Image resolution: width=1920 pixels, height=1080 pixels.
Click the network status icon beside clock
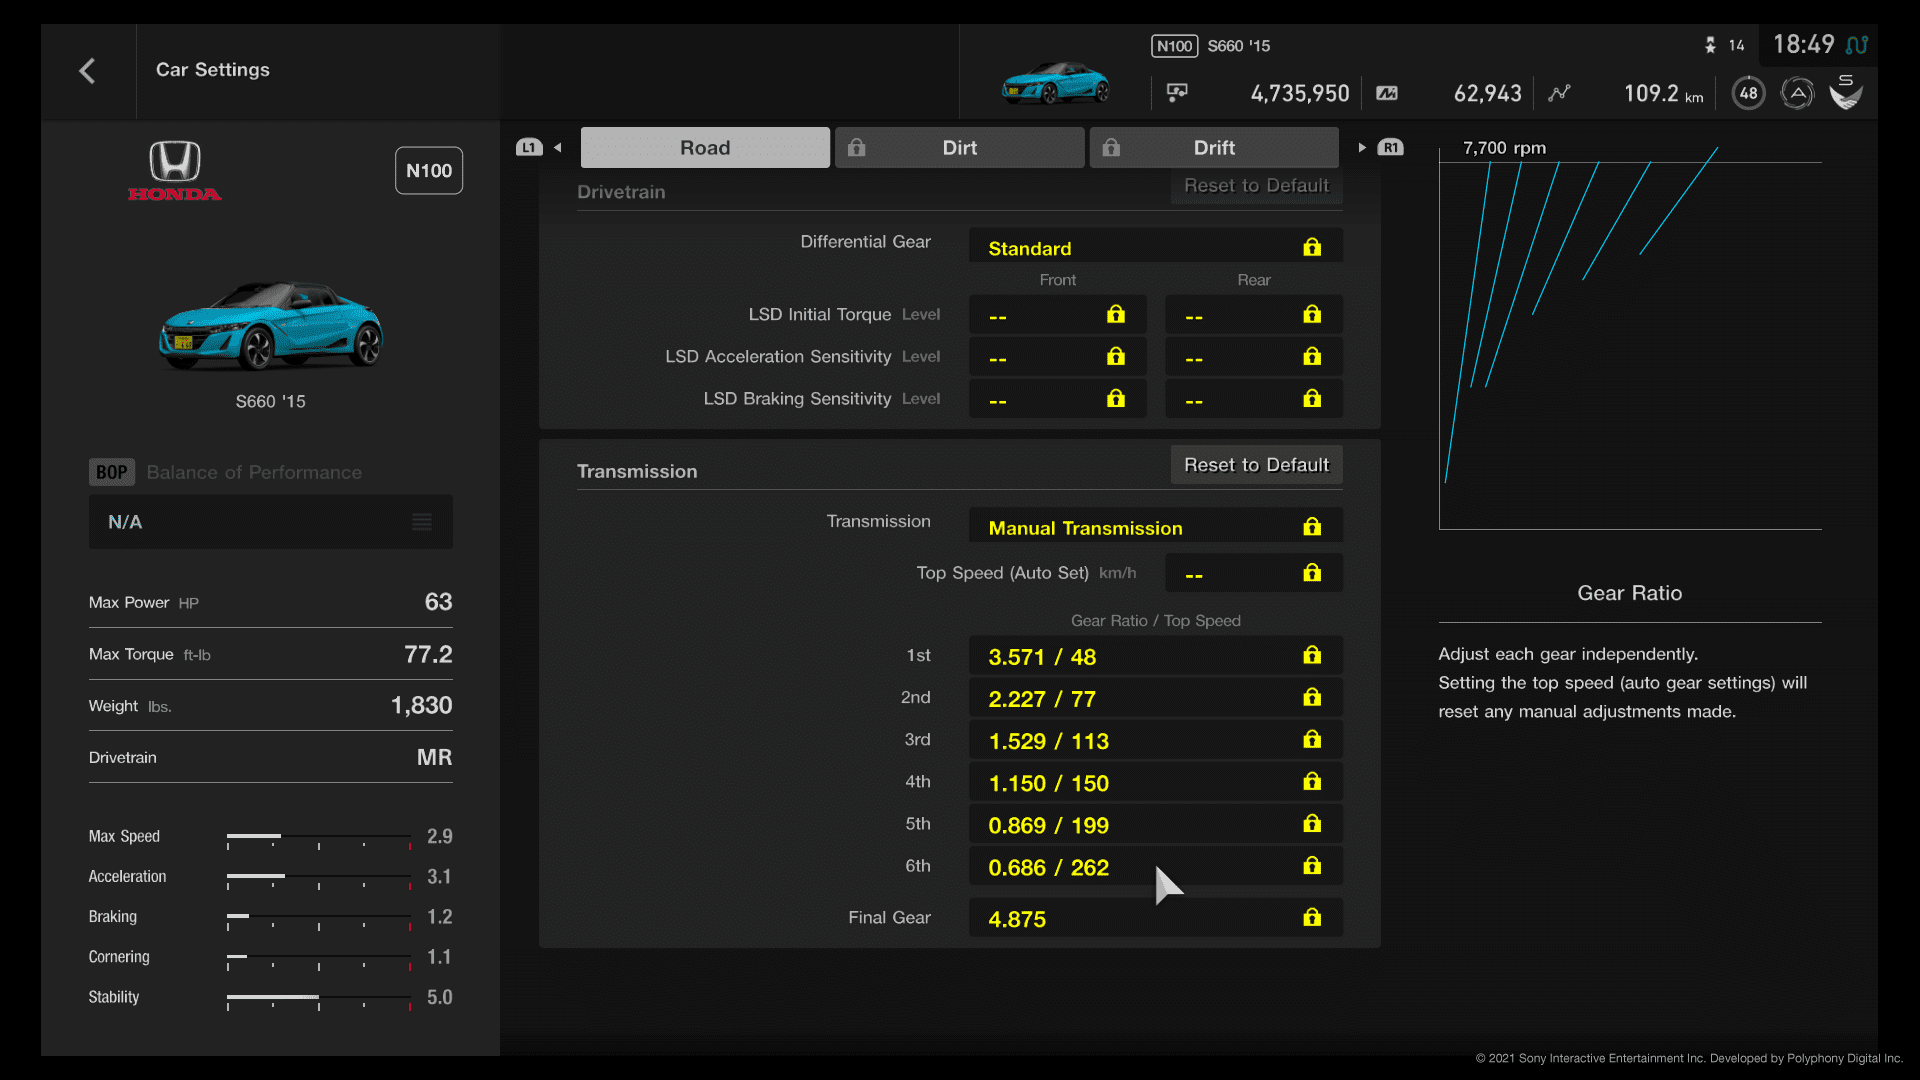tap(1857, 45)
